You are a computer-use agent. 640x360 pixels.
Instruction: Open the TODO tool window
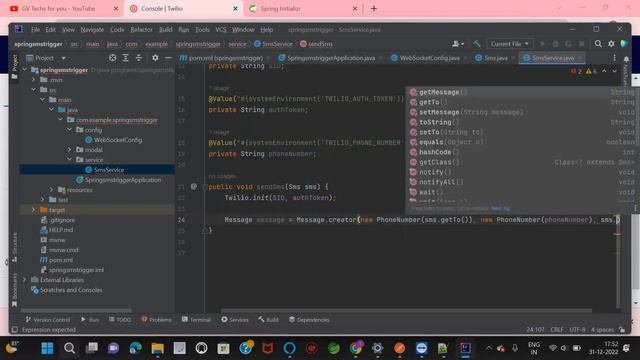(120, 320)
